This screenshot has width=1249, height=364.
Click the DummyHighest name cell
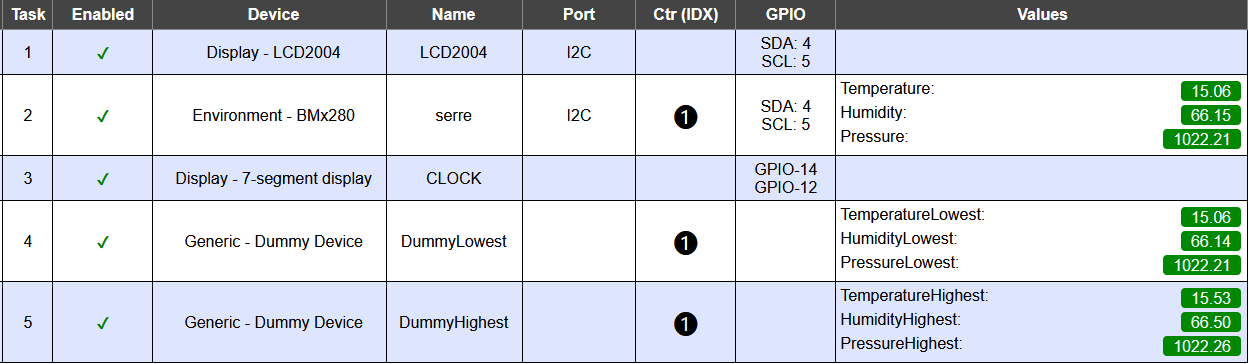coord(453,323)
